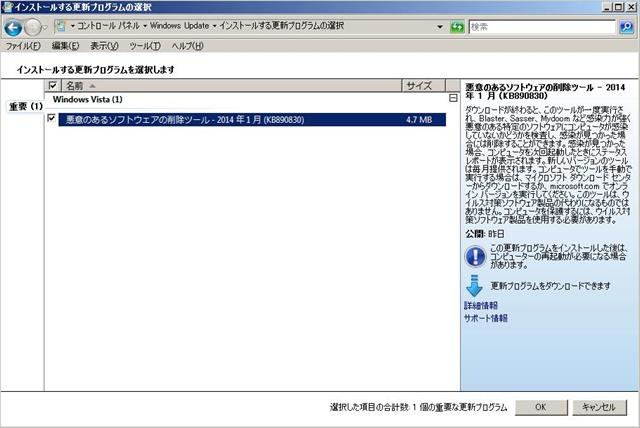
Task: Minimize the window
Action: click(x=607, y=7)
